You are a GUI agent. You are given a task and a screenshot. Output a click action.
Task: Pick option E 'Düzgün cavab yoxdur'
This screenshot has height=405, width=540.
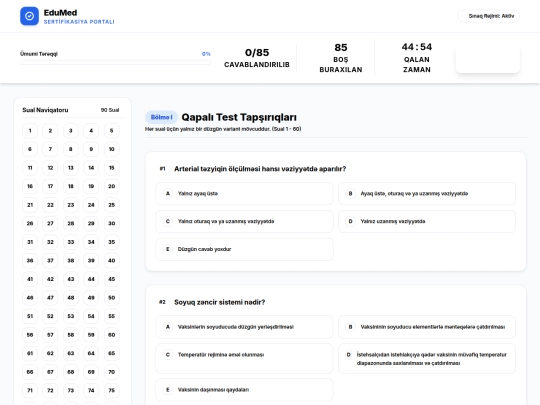pyautogui.click(x=245, y=249)
